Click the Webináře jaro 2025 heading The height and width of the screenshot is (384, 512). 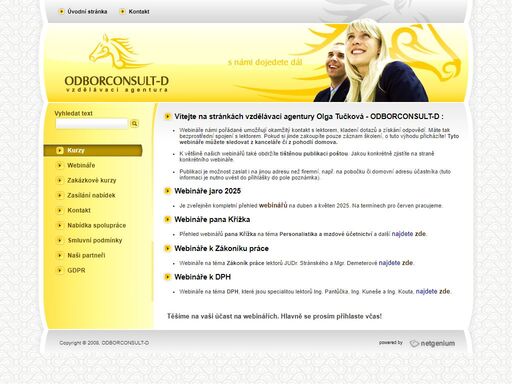click(207, 191)
